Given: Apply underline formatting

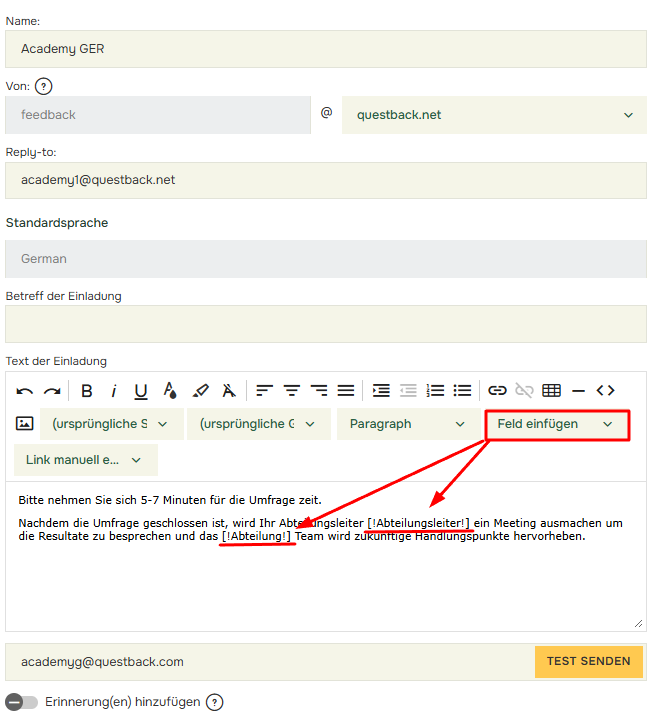Looking at the screenshot, I should pyautogui.click(x=141, y=391).
